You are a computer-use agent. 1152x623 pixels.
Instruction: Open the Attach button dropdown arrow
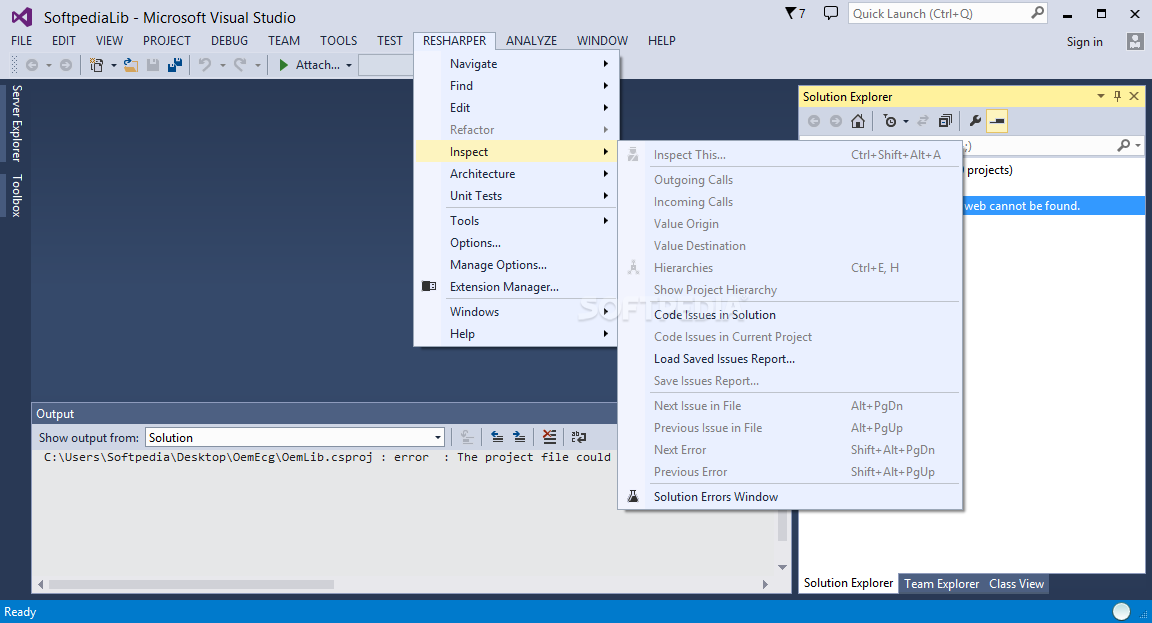tap(349, 65)
